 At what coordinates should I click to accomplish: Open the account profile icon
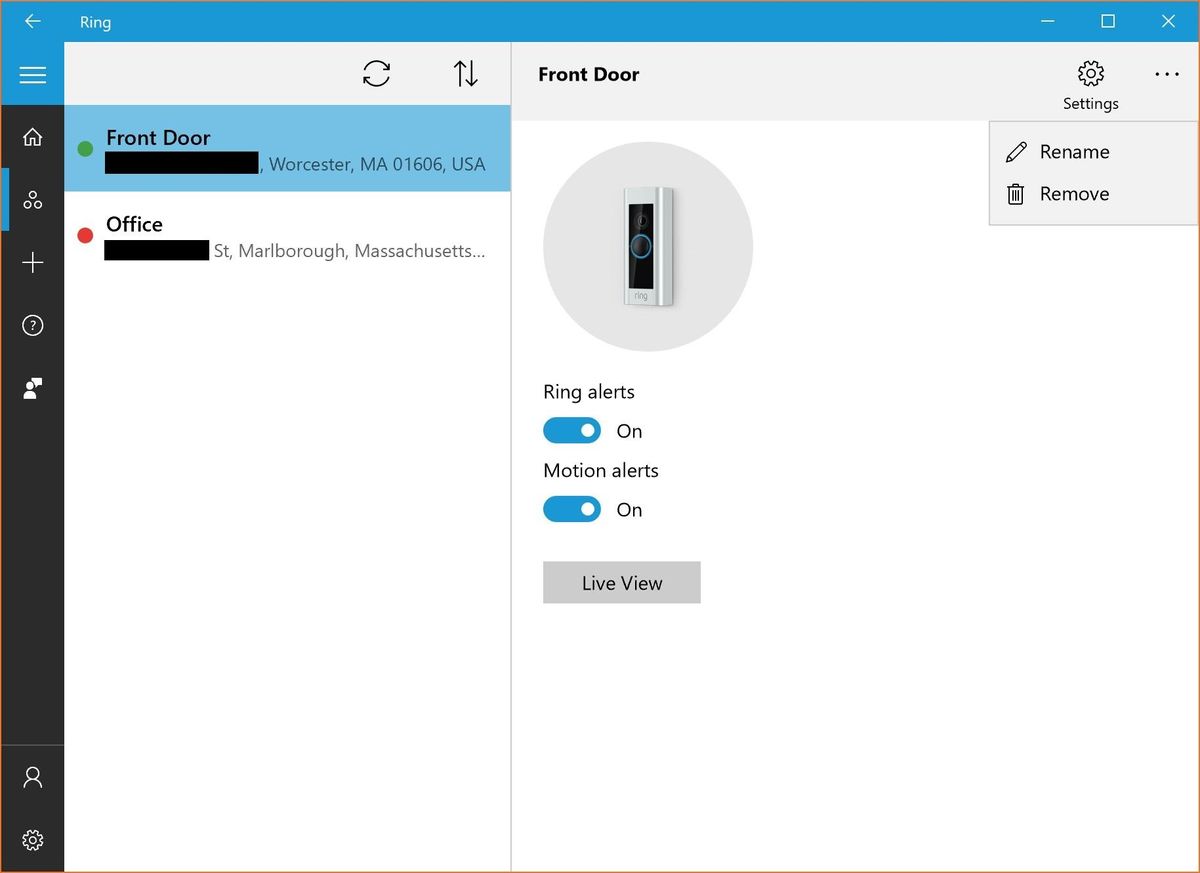pyautogui.click(x=33, y=776)
